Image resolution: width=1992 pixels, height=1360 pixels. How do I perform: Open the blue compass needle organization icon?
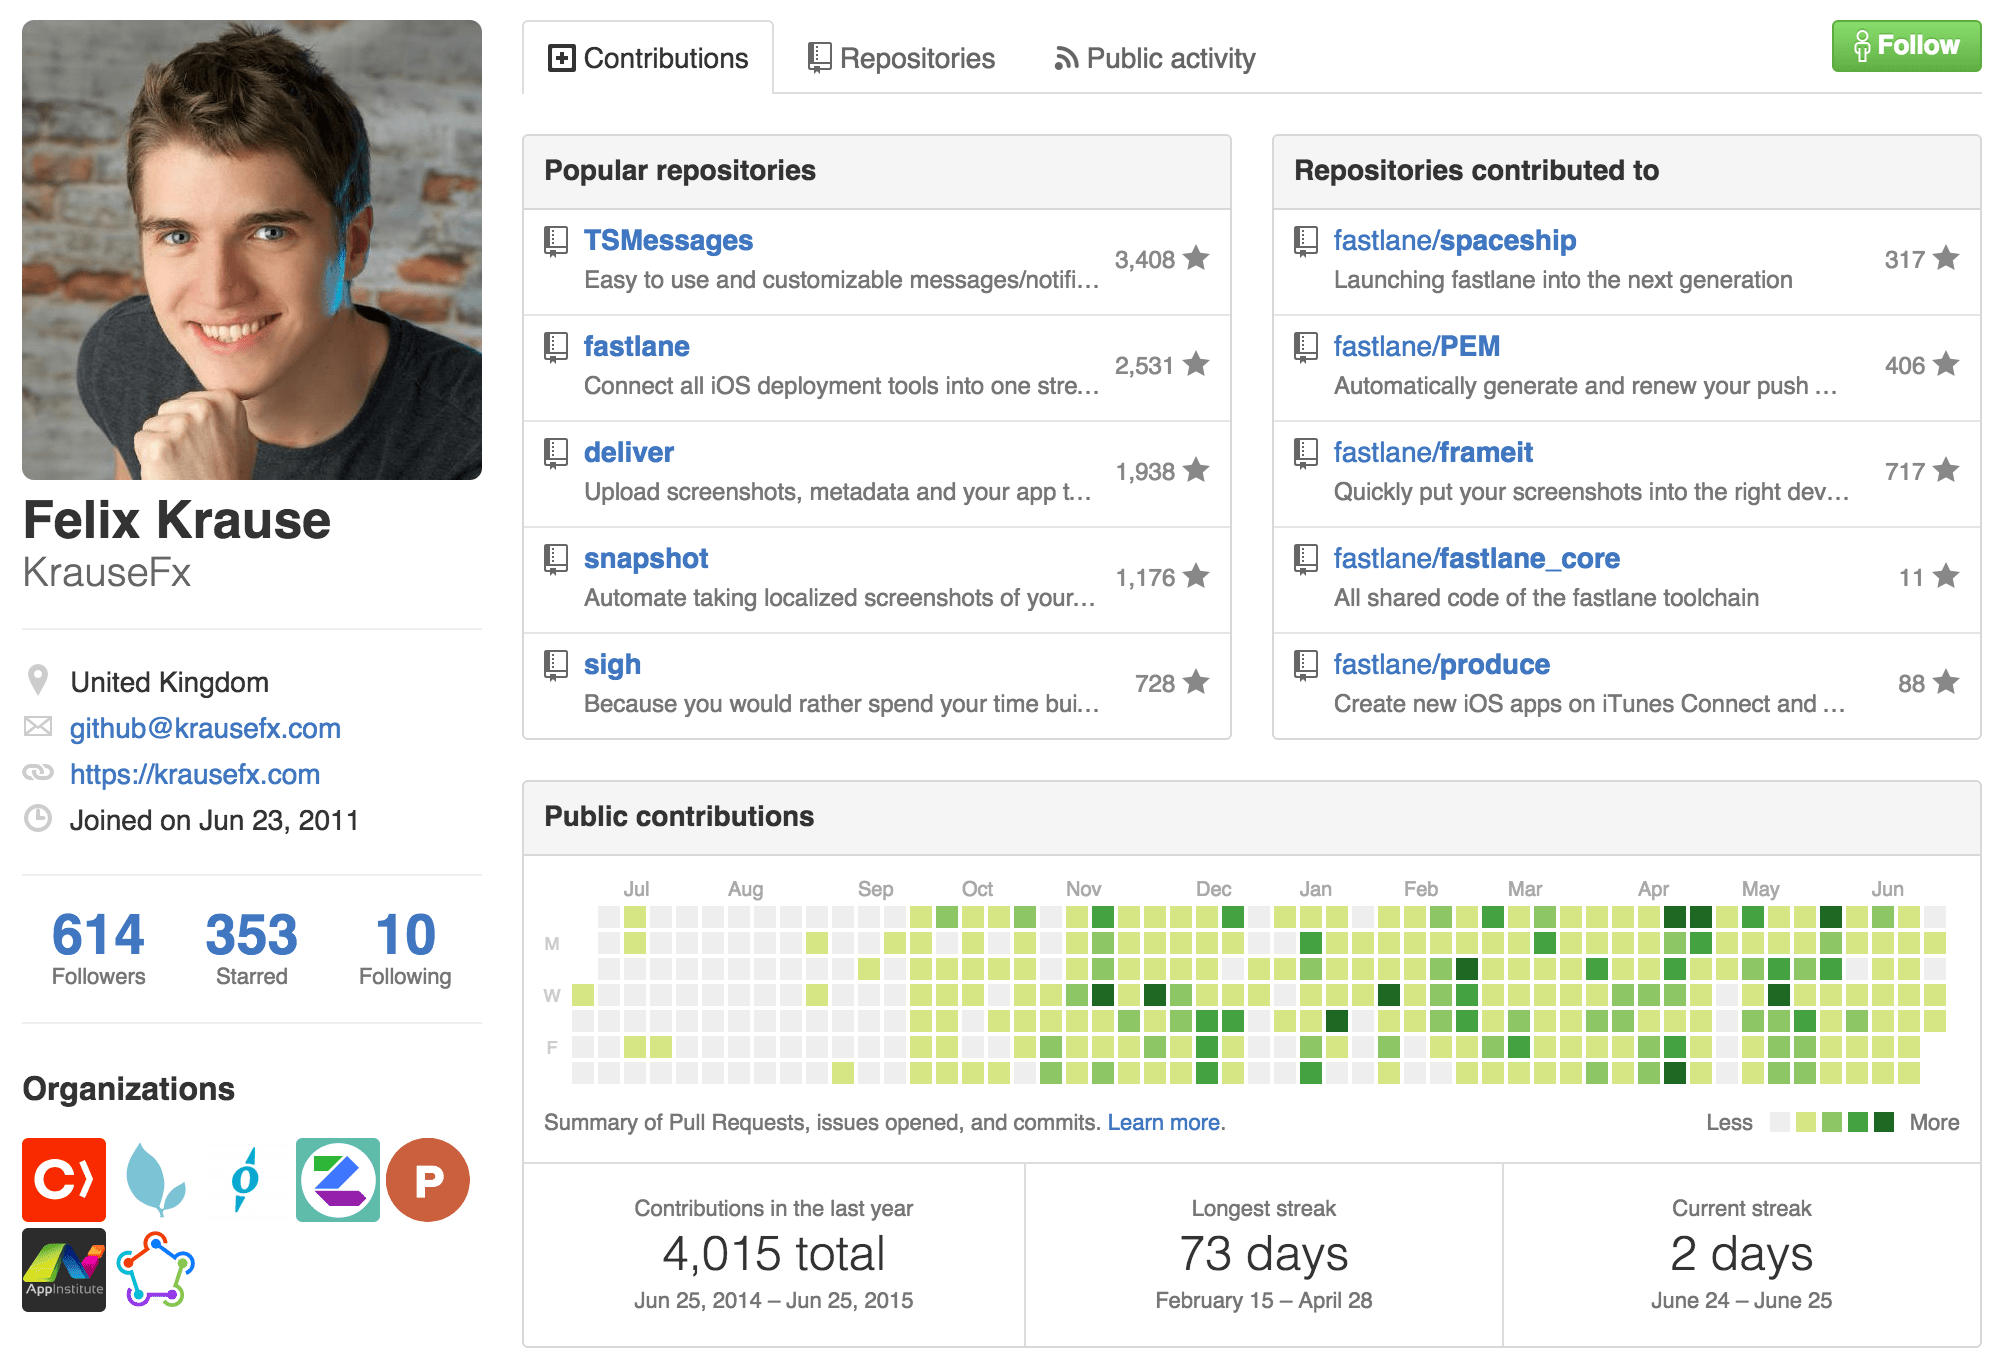(245, 1179)
